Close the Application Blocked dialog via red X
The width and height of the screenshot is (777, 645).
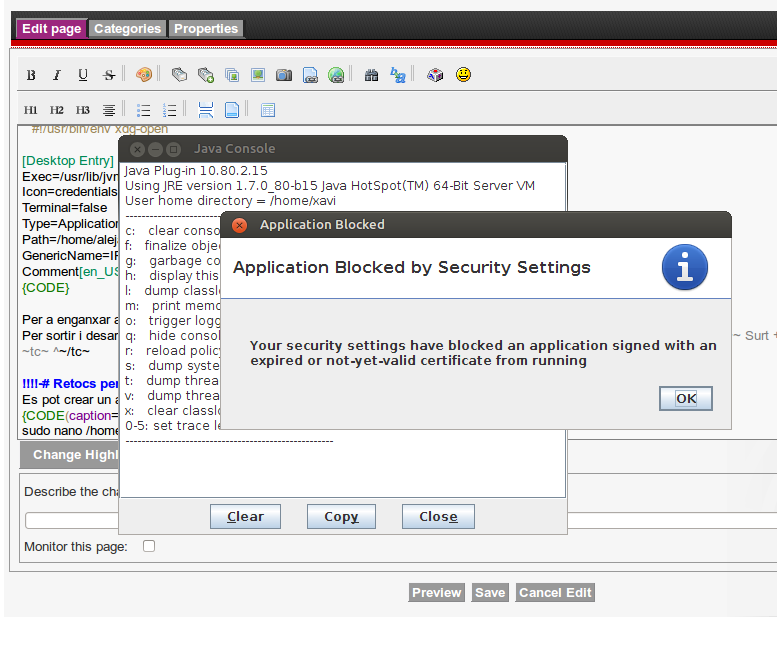(x=240, y=225)
